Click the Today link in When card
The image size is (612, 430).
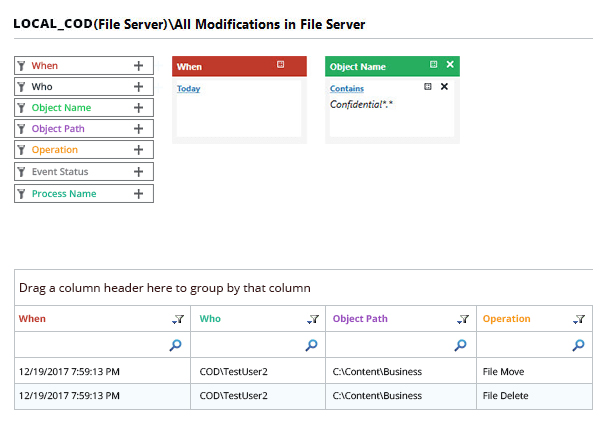point(188,88)
